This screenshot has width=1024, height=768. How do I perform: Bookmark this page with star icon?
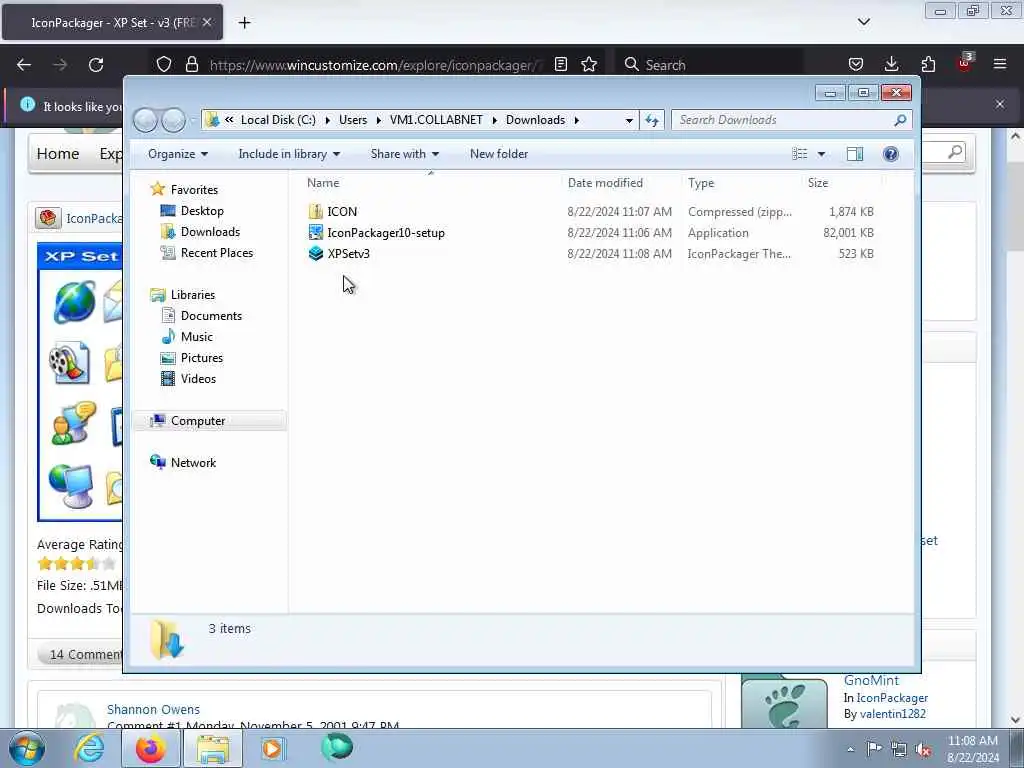point(589,65)
